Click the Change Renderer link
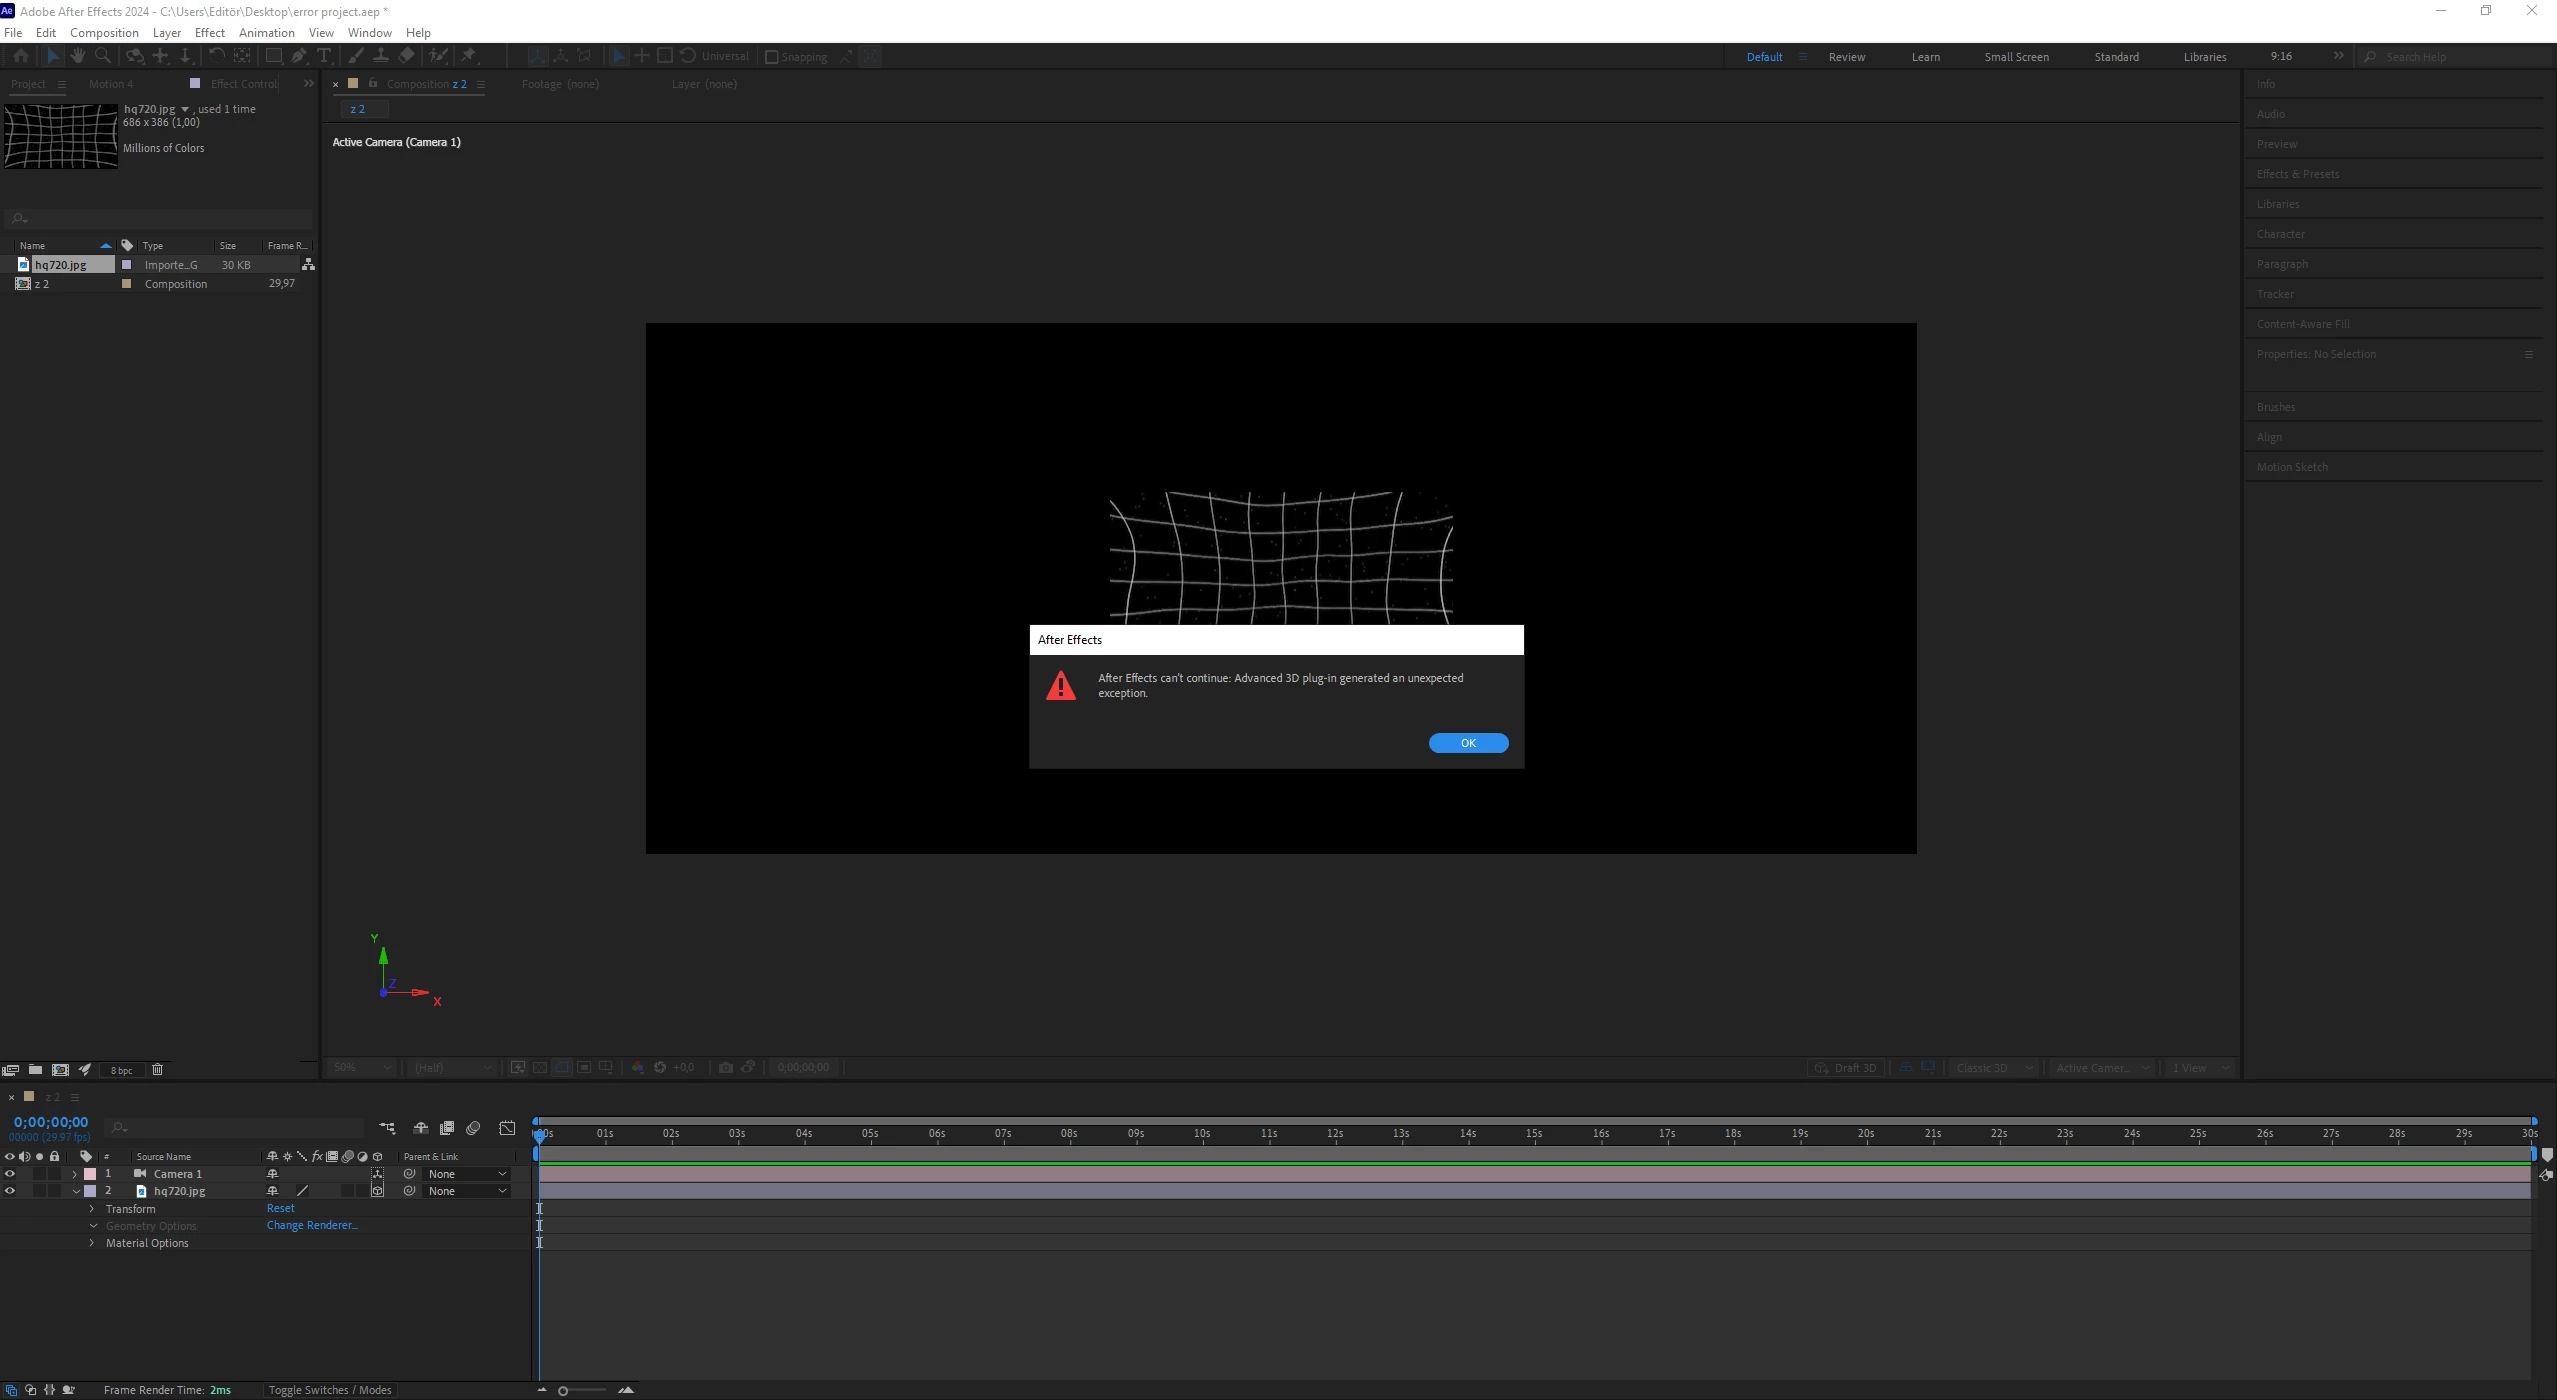The width and height of the screenshot is (2557, 1400). (311, 1225)
